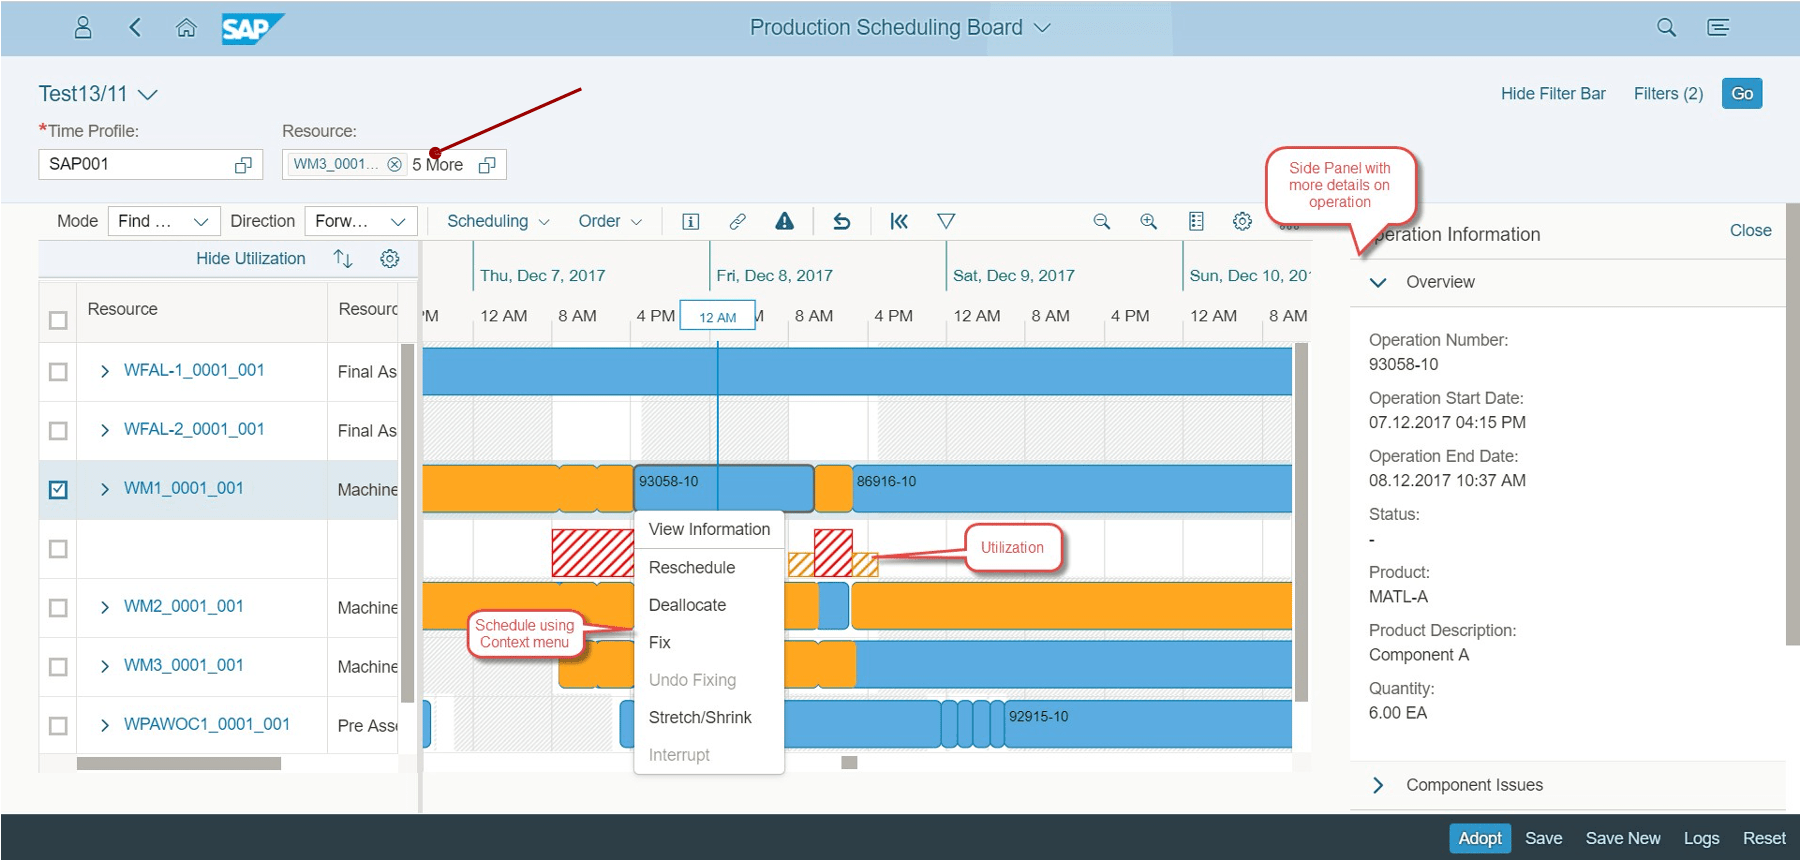Zoom in the Gantt chart
The image size is (1802, 860).
[x=1148, y=221]
